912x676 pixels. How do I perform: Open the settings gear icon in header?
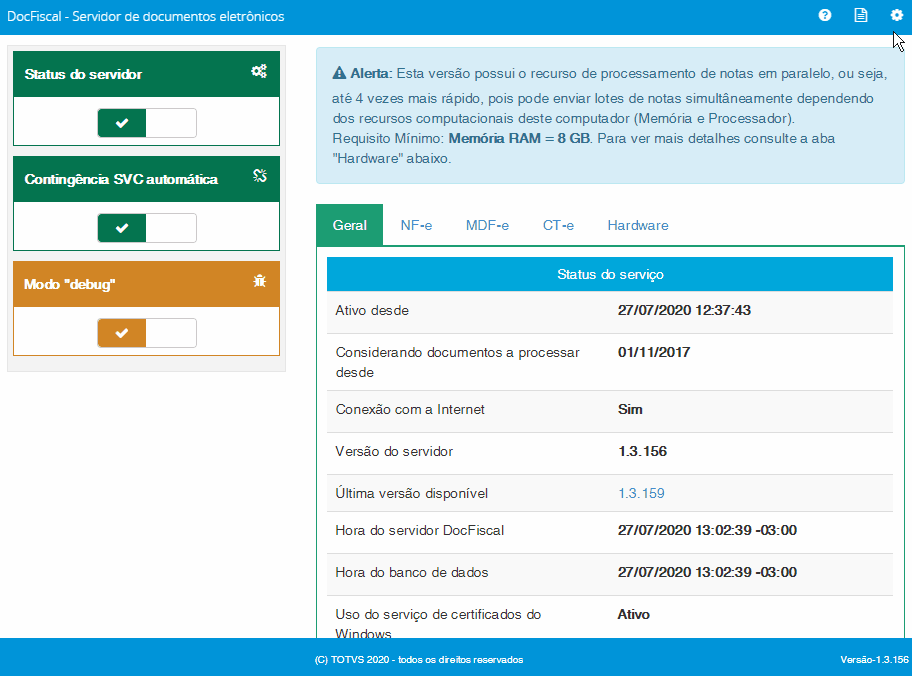tap(896, 16)
